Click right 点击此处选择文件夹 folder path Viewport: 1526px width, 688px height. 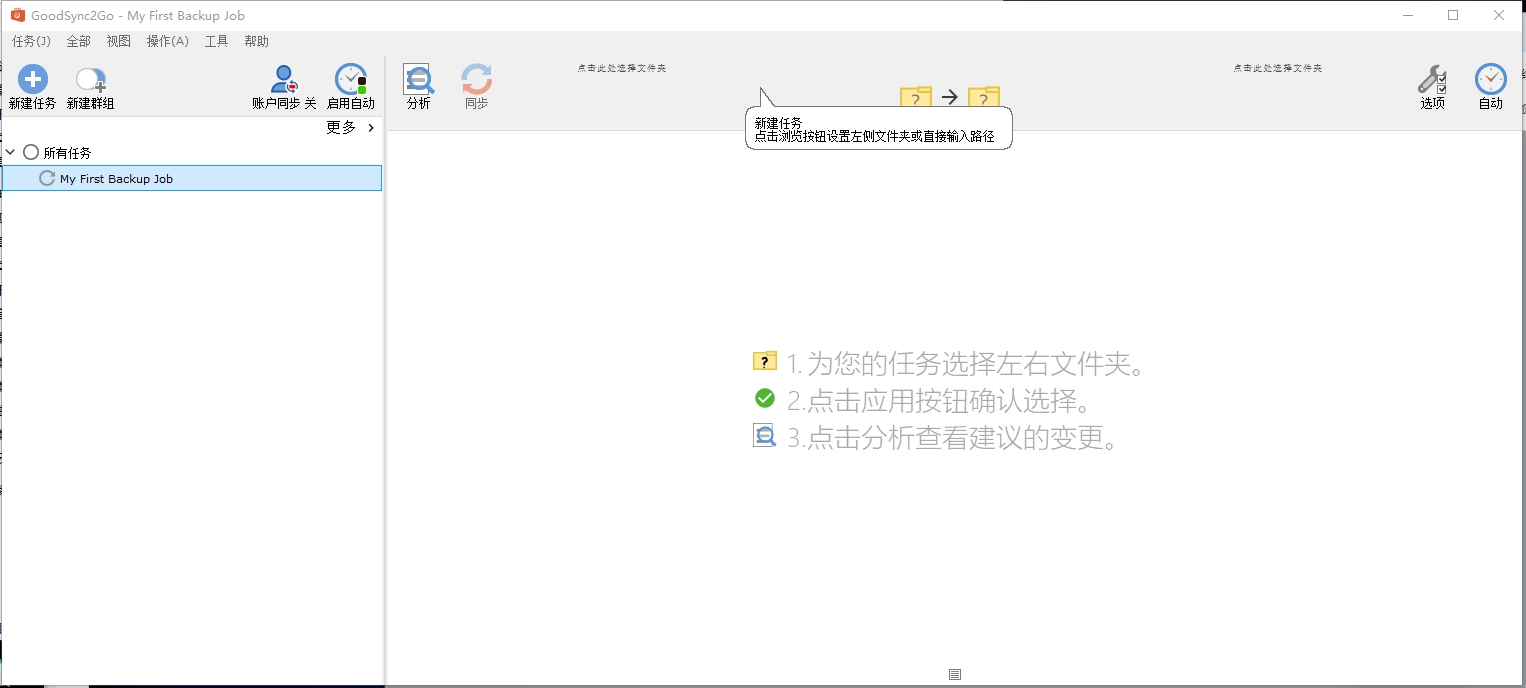point(1277,68)
